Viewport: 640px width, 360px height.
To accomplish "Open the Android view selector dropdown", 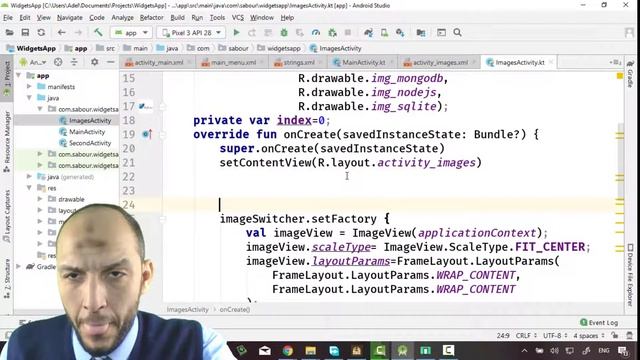I will coord(33,62).
